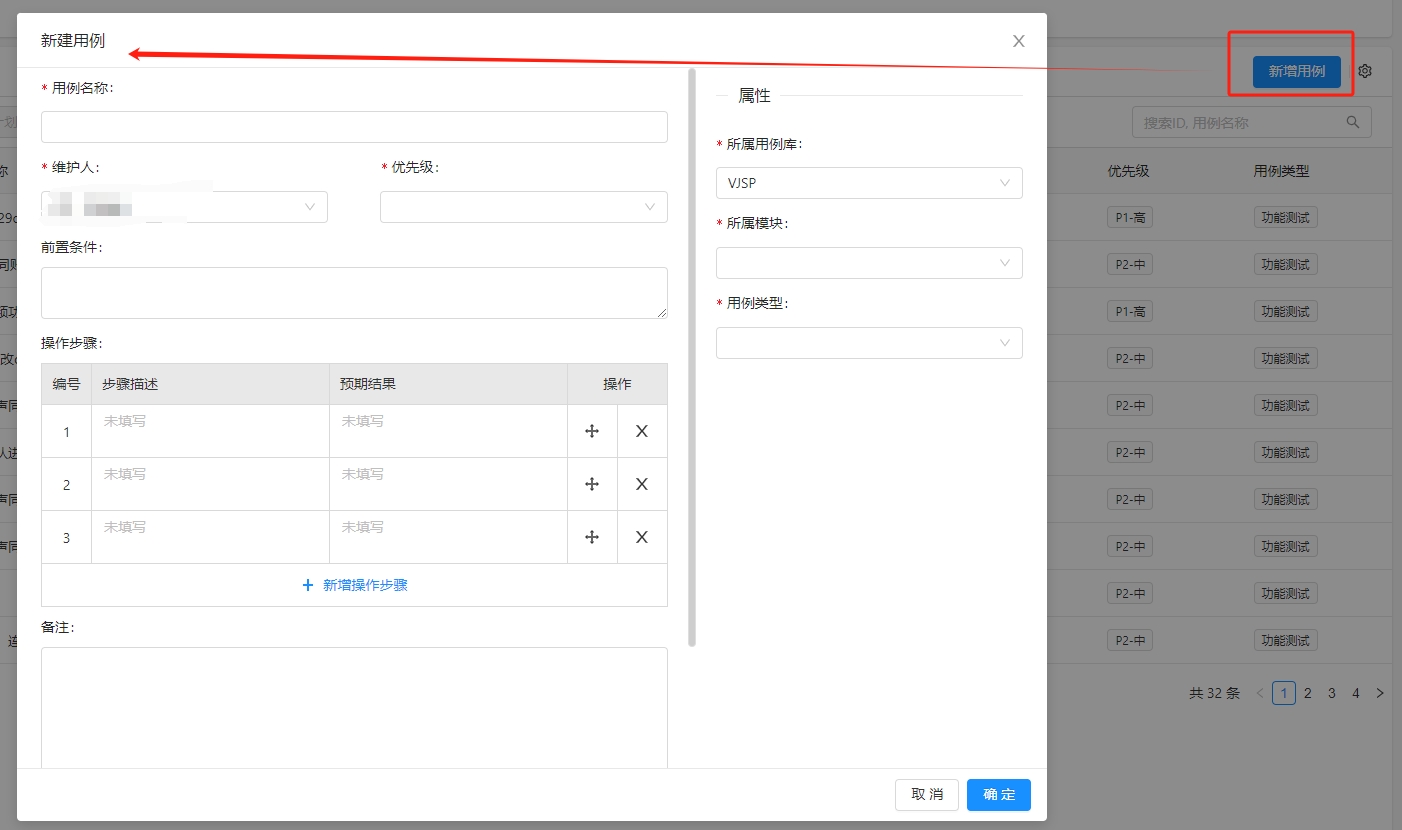Click the 用例名称 input field
This screenshot has height=830, width=1402.
(x=354, y=127)
